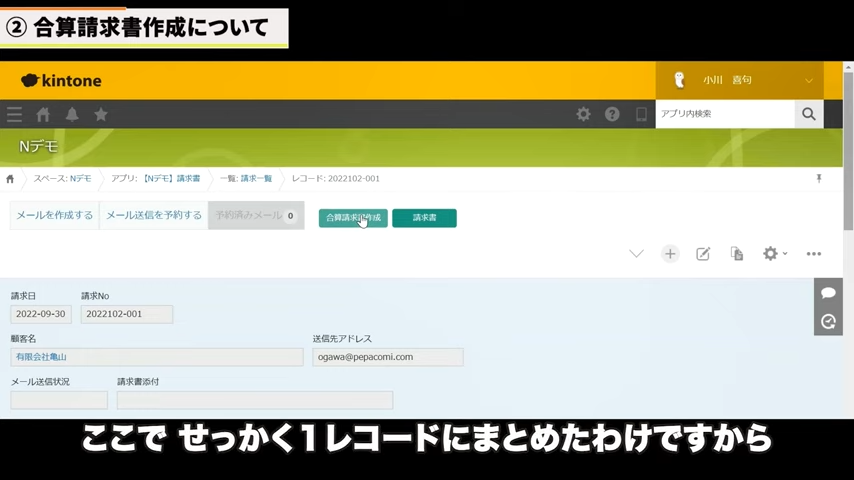Click メールを作成する button

pos(54,215)
